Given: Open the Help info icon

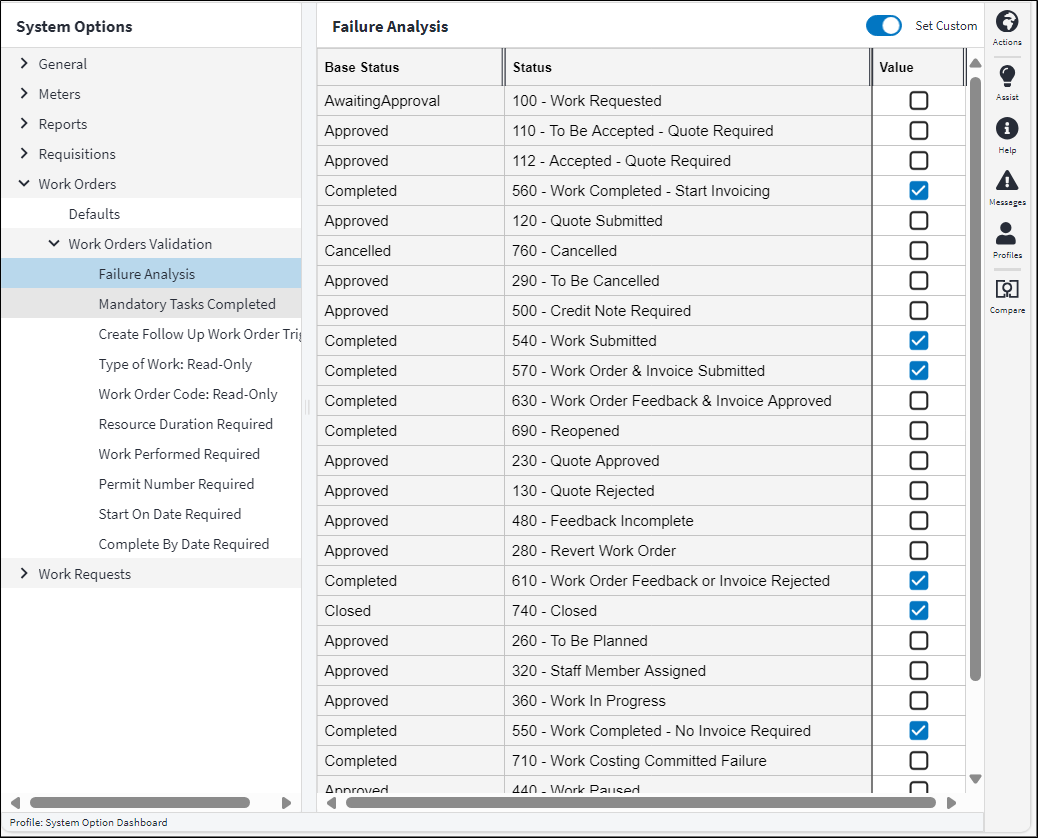Looking at the screenshot, I should tap(1007, 129).
